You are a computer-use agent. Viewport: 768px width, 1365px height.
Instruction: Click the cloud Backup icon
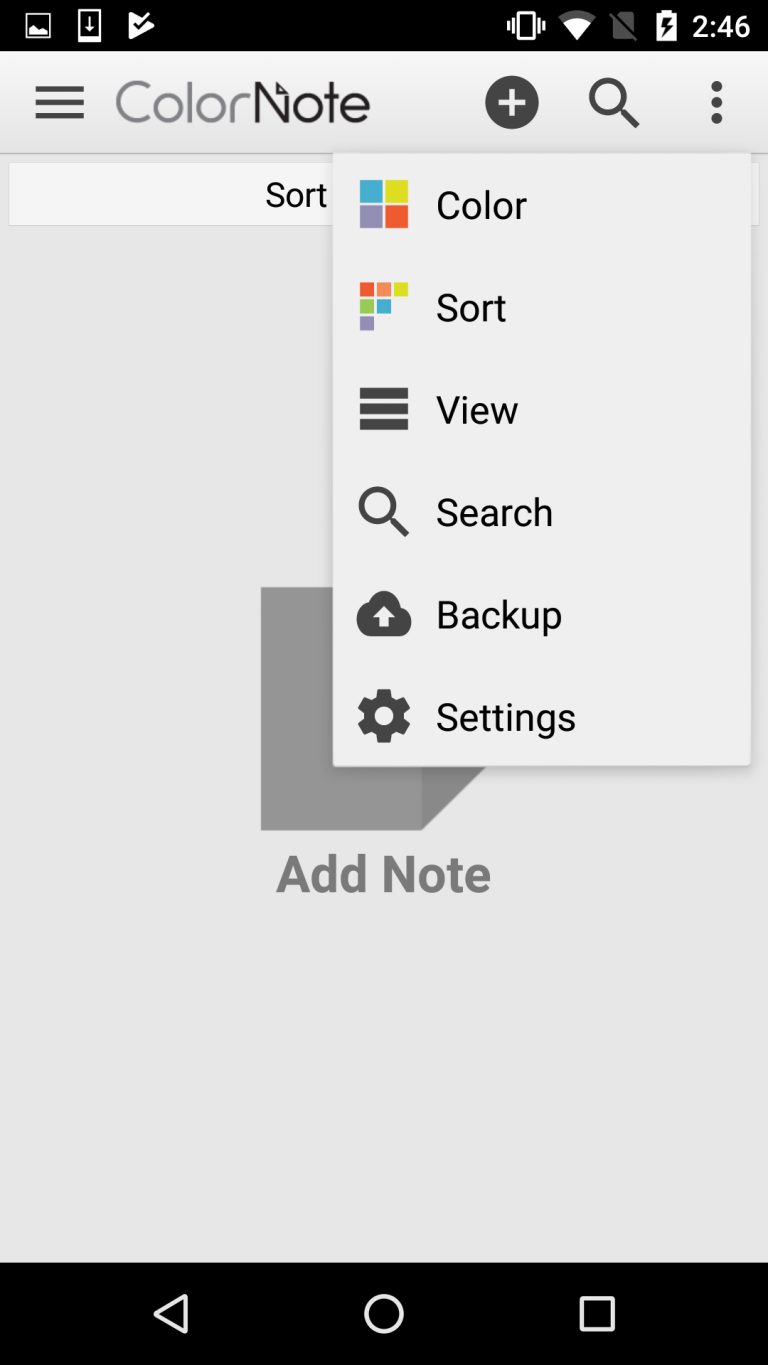click(384, 614)
